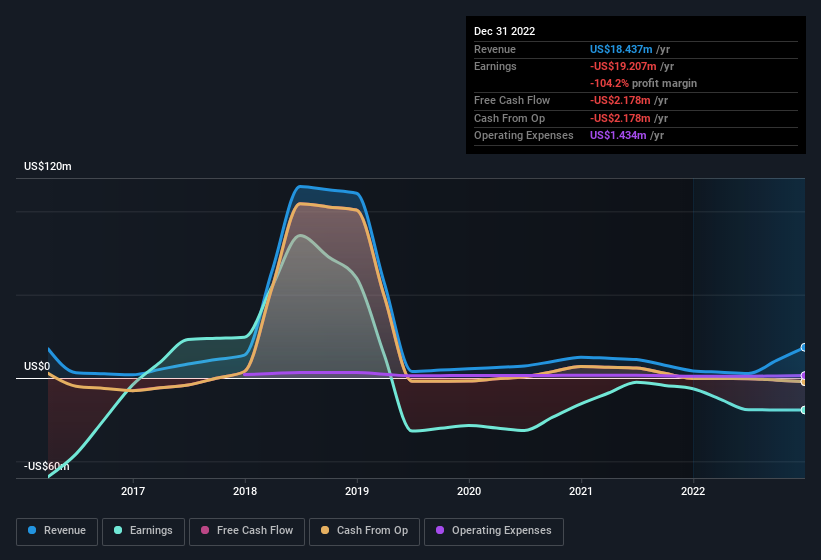Toggle the Operating Expenses legend button
Image resolution: width=821 pixels, height=560 pixels.
pyautogui.click(x=494, y=531)
